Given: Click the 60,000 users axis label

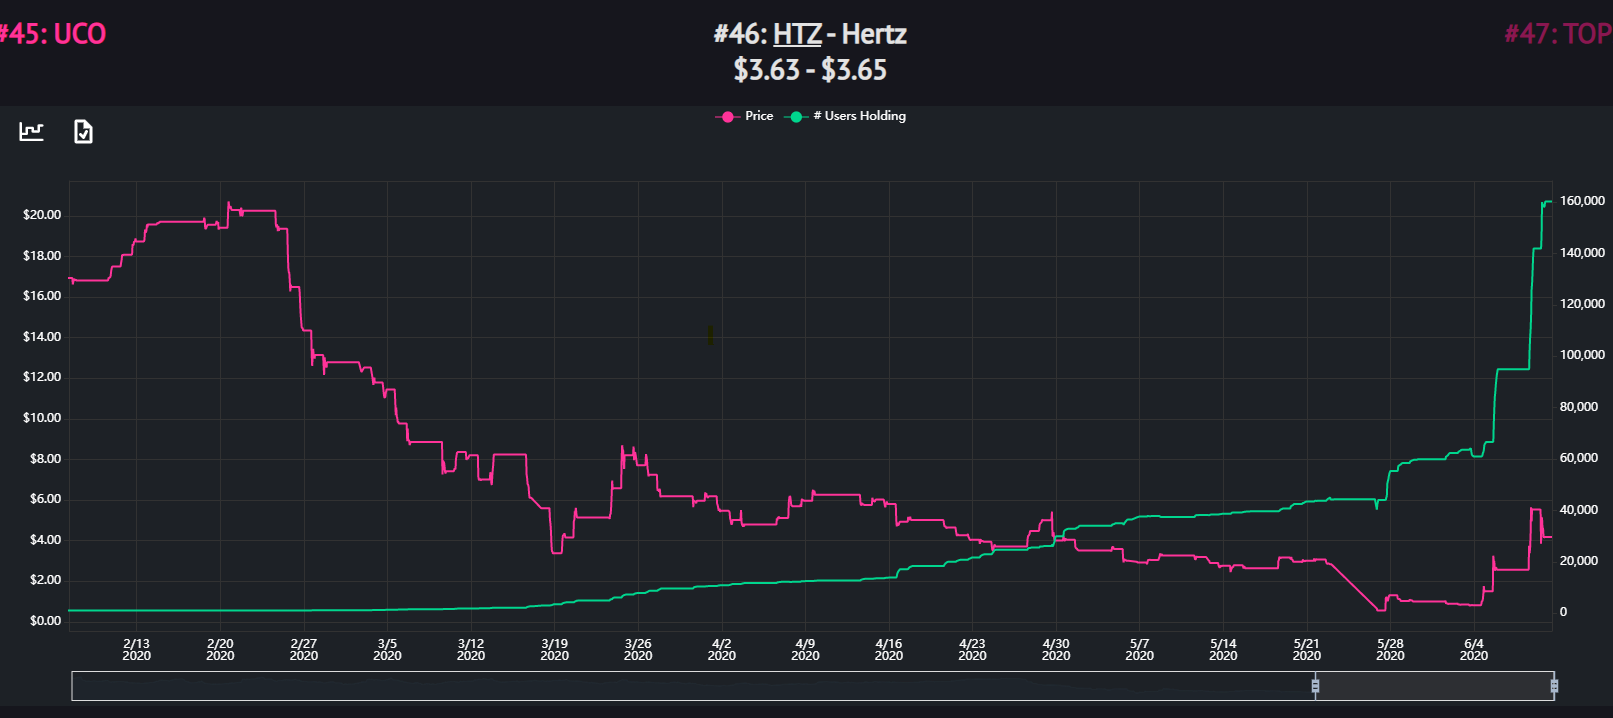Looking at the screenshot, I should pyautogui.click(x=1579, y=458).
